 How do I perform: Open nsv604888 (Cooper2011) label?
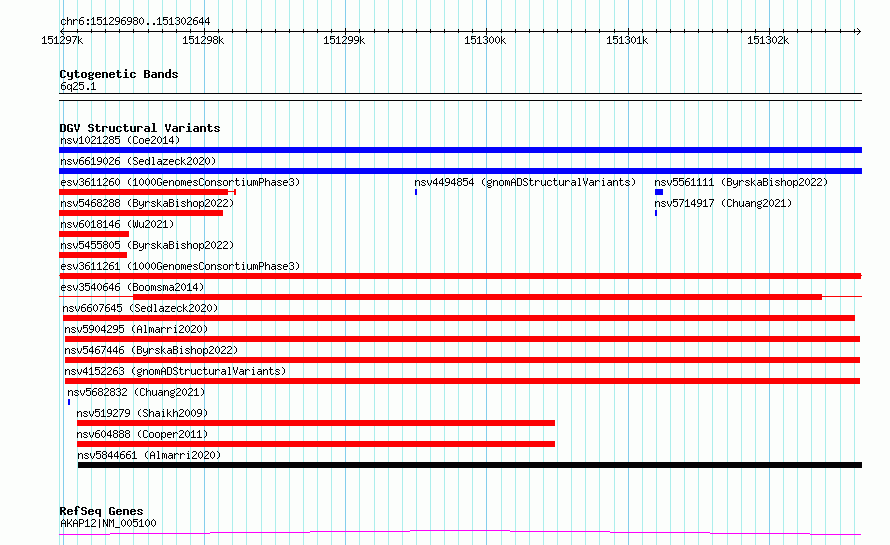click(142, 434)
